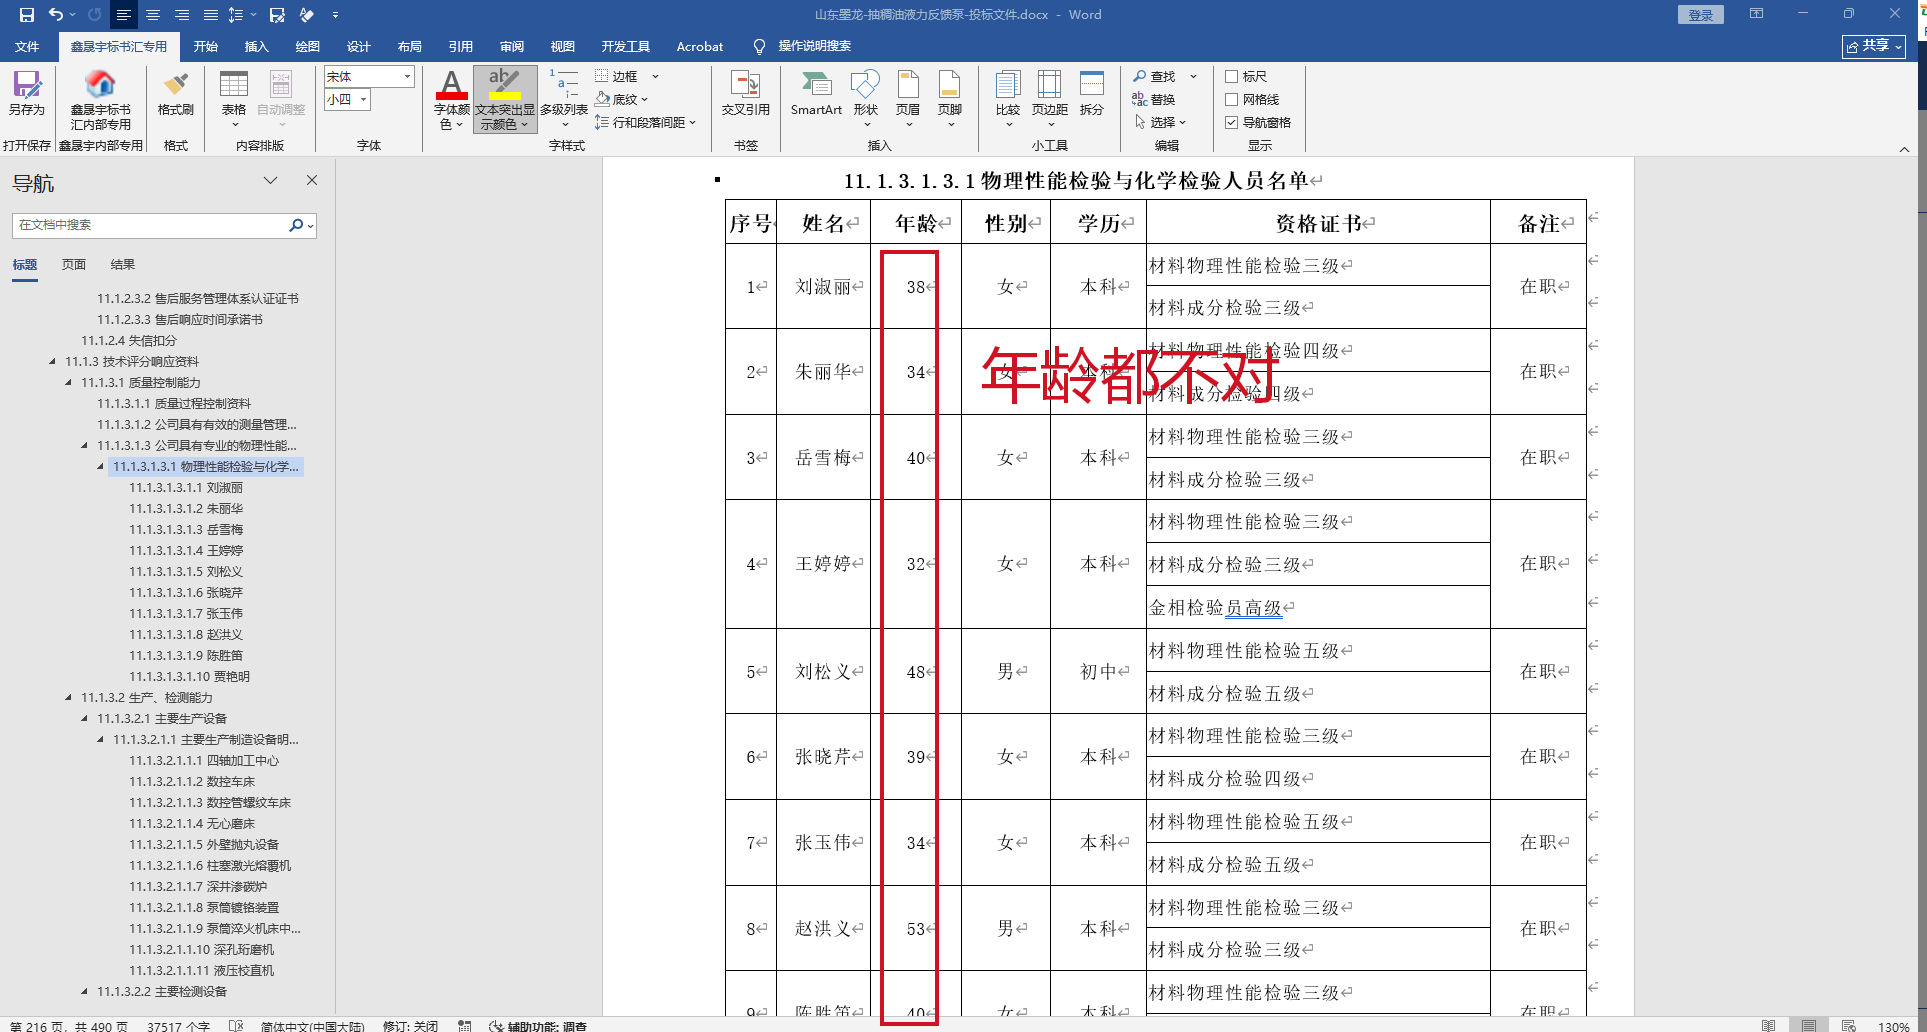Screen dimensions: 1927x1032
Task: Apply justify alignment from the quick access toolbar
Action: [211, 15]
